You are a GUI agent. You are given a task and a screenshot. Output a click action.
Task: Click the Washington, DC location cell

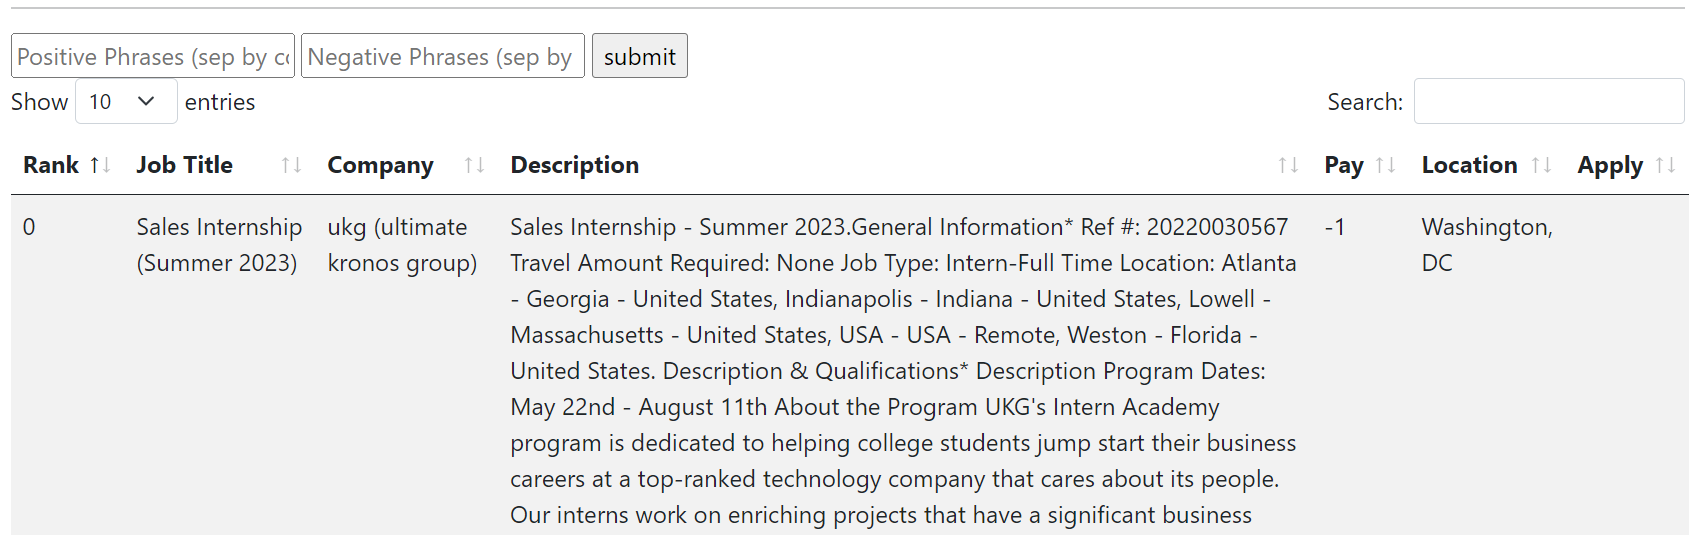click(1486, 245)
